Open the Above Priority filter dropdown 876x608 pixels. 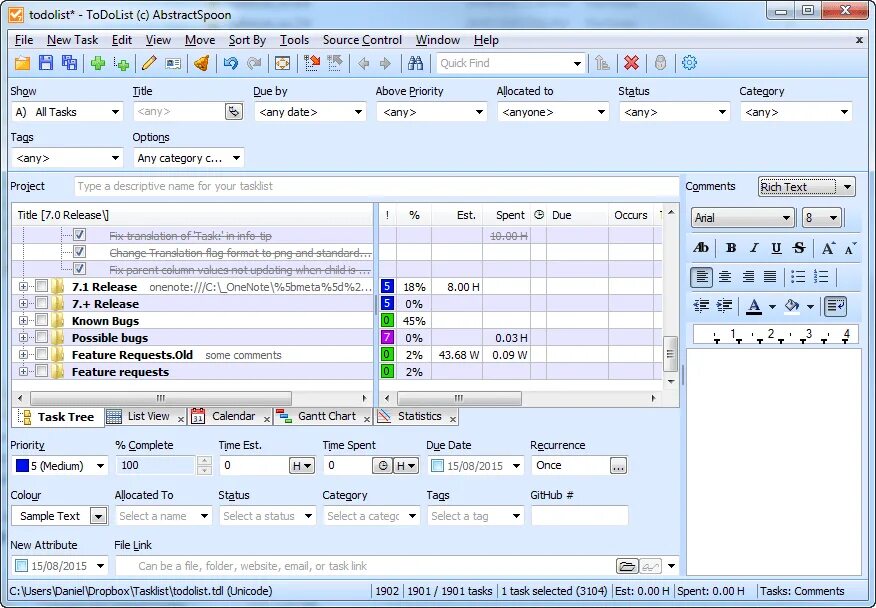click(x=479, y=112)
